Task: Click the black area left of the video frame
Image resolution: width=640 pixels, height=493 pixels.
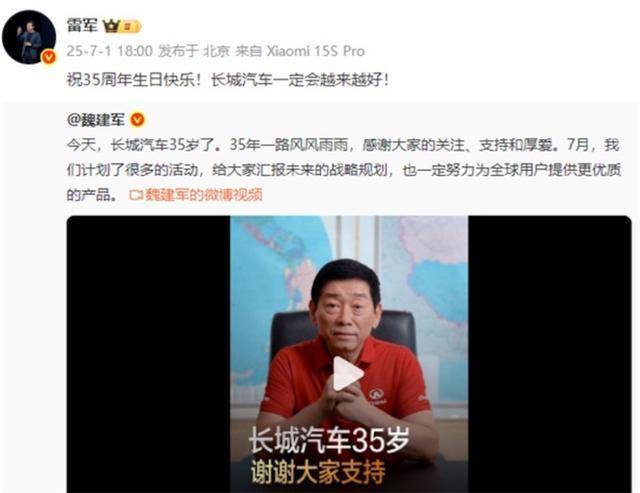Action: click(149, 354)
